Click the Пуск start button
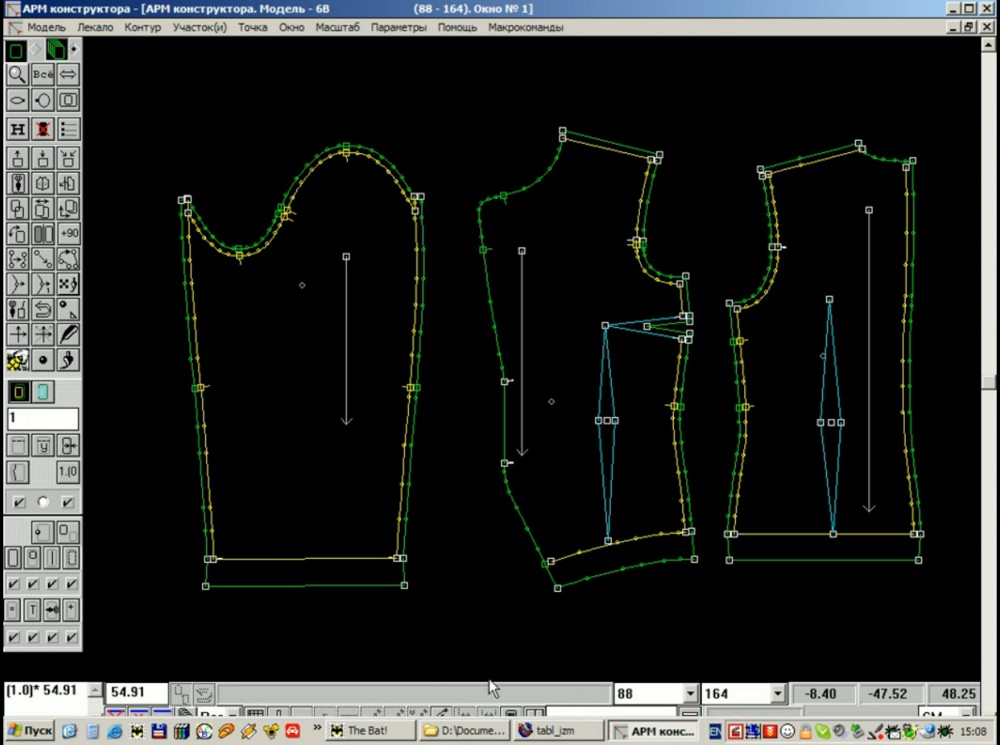Viewport: 1000px width, 745px height. [x=30, y=731]
